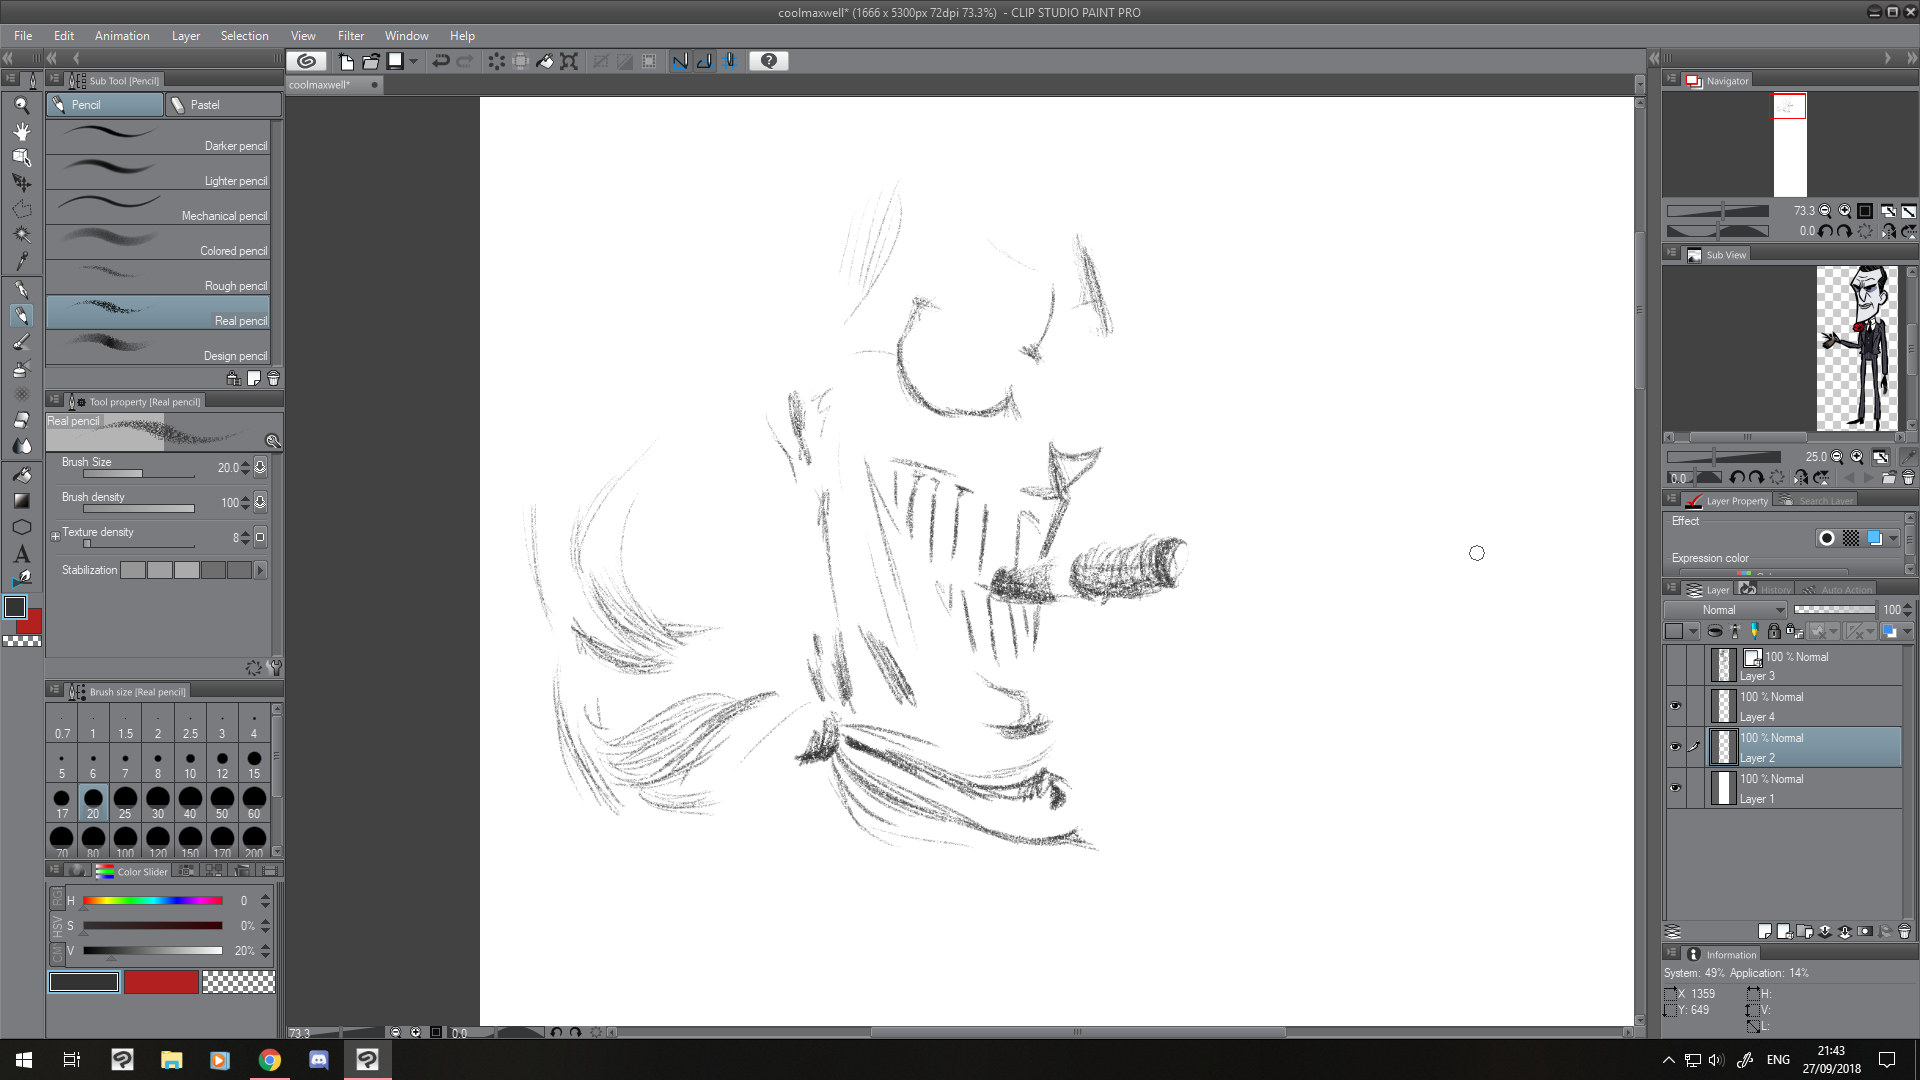The width and height of the screenshot is (1920, 1080).
Task: Switch to the Pastel sub tool tab
Action: [x=223, y=105]
